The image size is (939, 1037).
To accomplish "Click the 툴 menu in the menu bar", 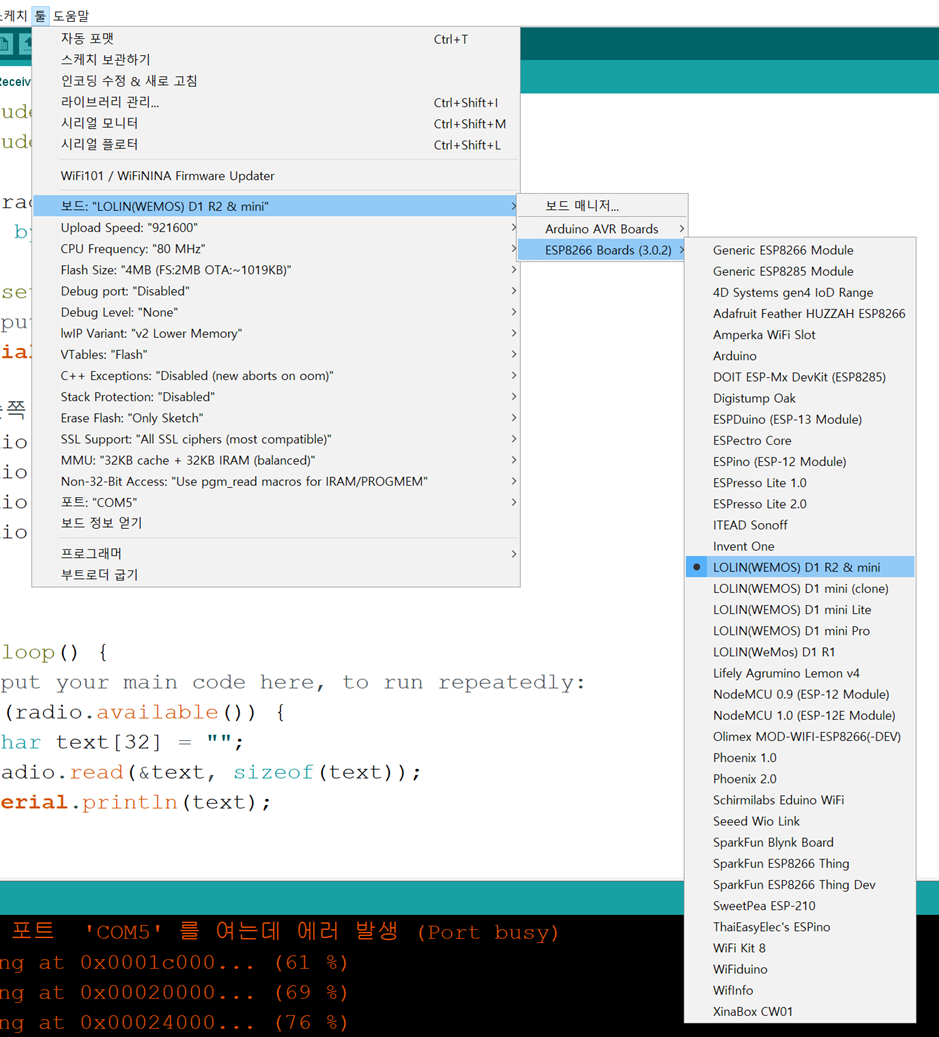I will pos(40,15).
